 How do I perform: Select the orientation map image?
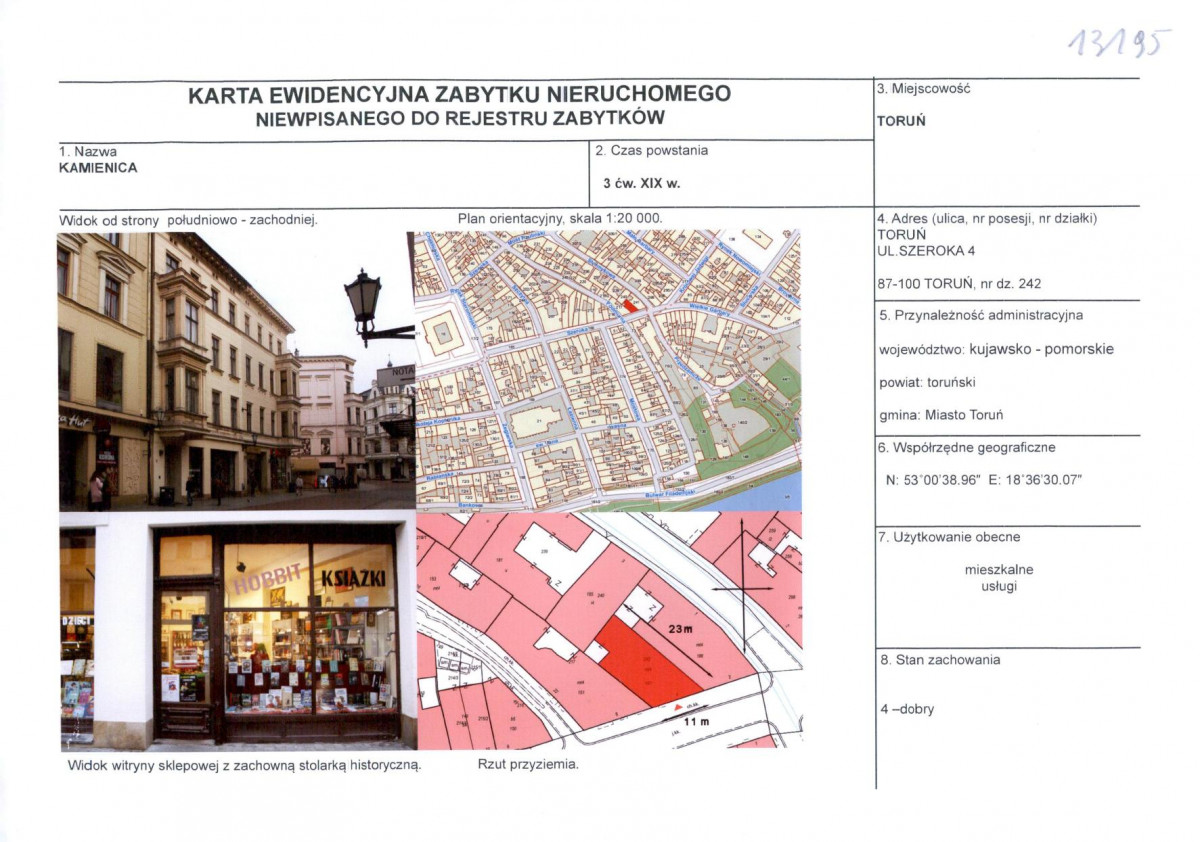pyautogui.click(x=607, y=371)
